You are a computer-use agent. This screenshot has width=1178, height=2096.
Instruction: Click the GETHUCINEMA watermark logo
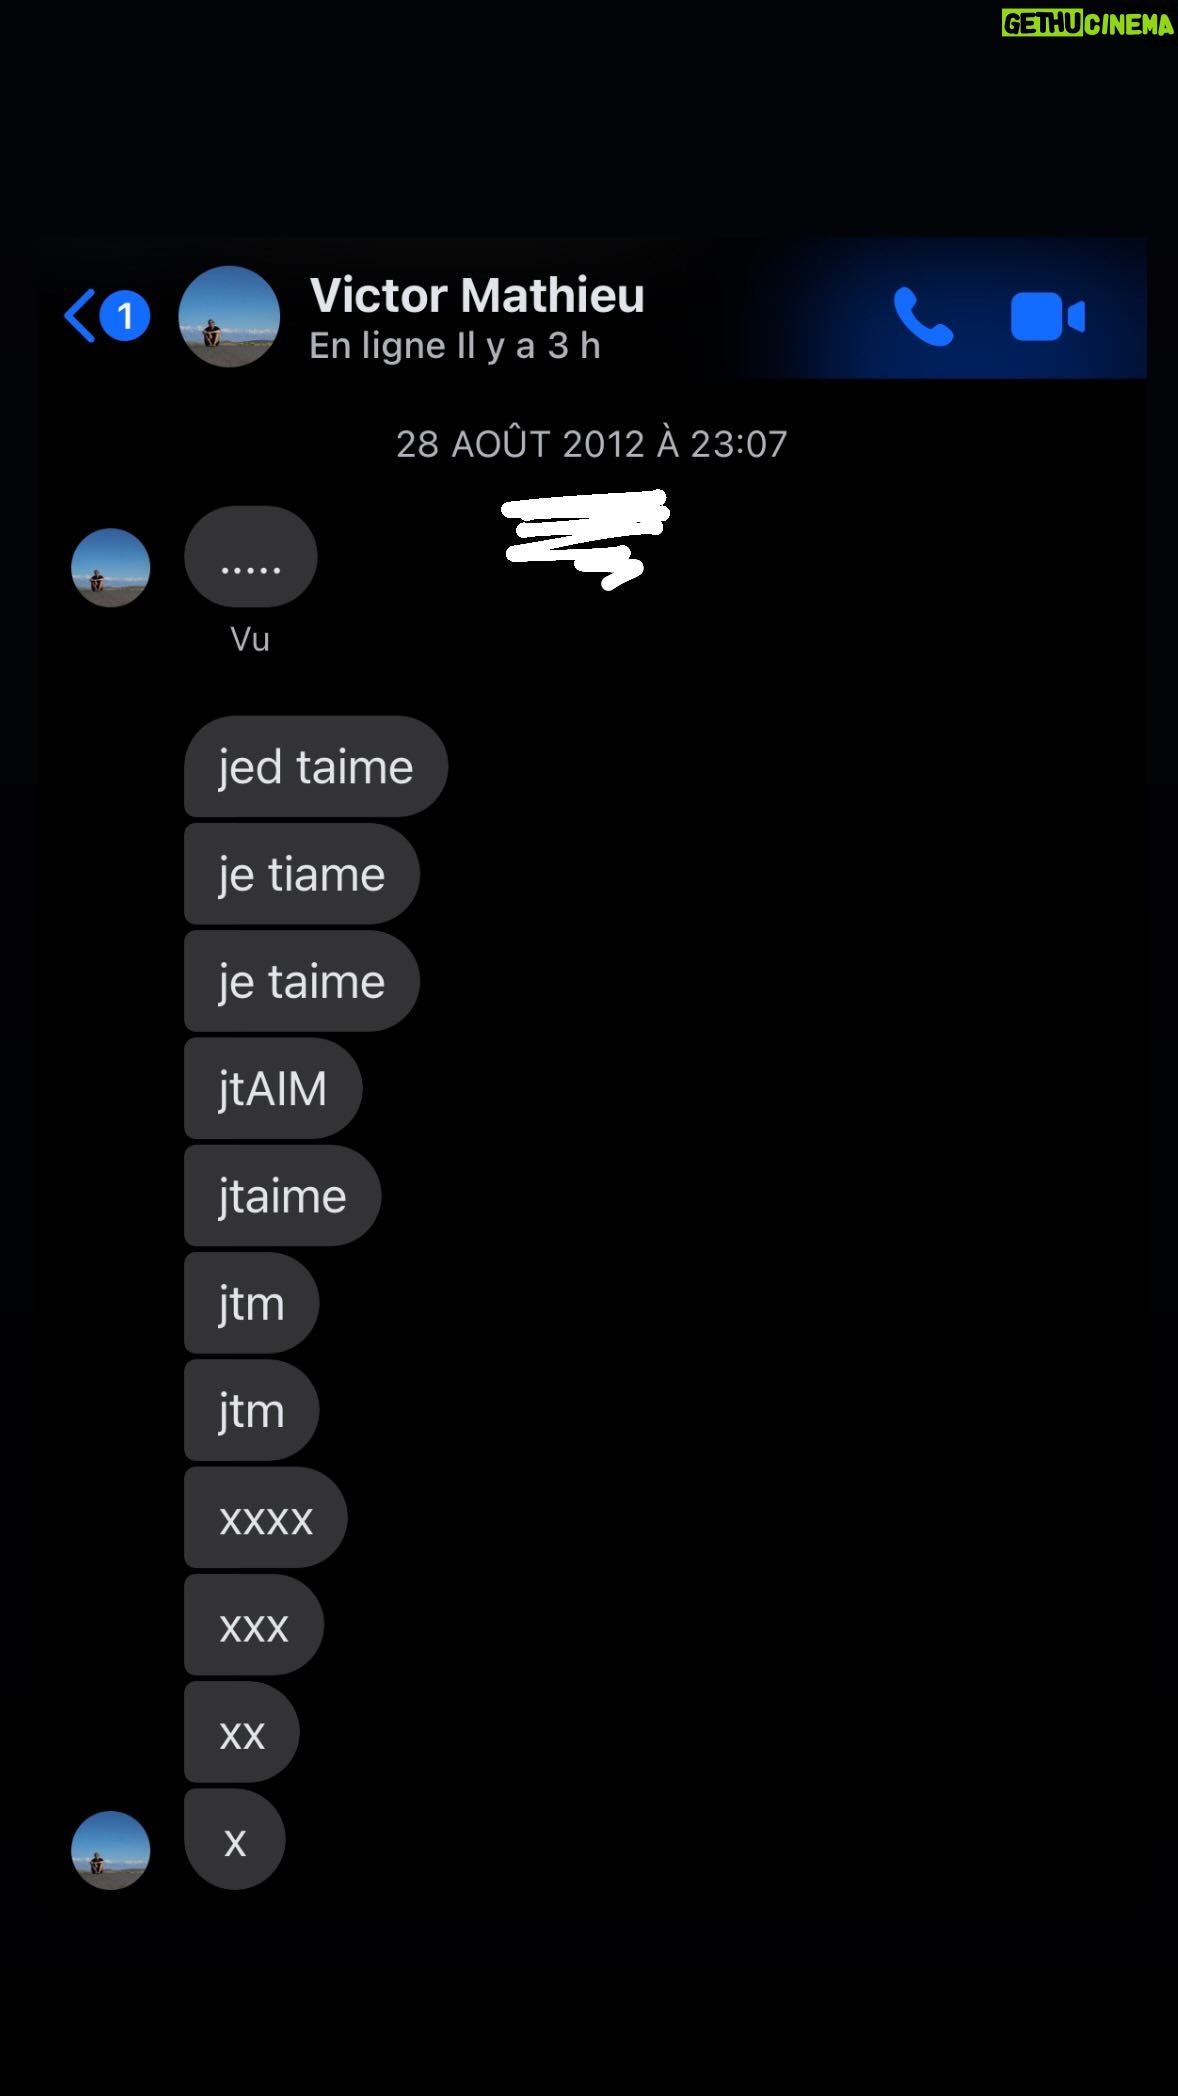point(1088,23)
